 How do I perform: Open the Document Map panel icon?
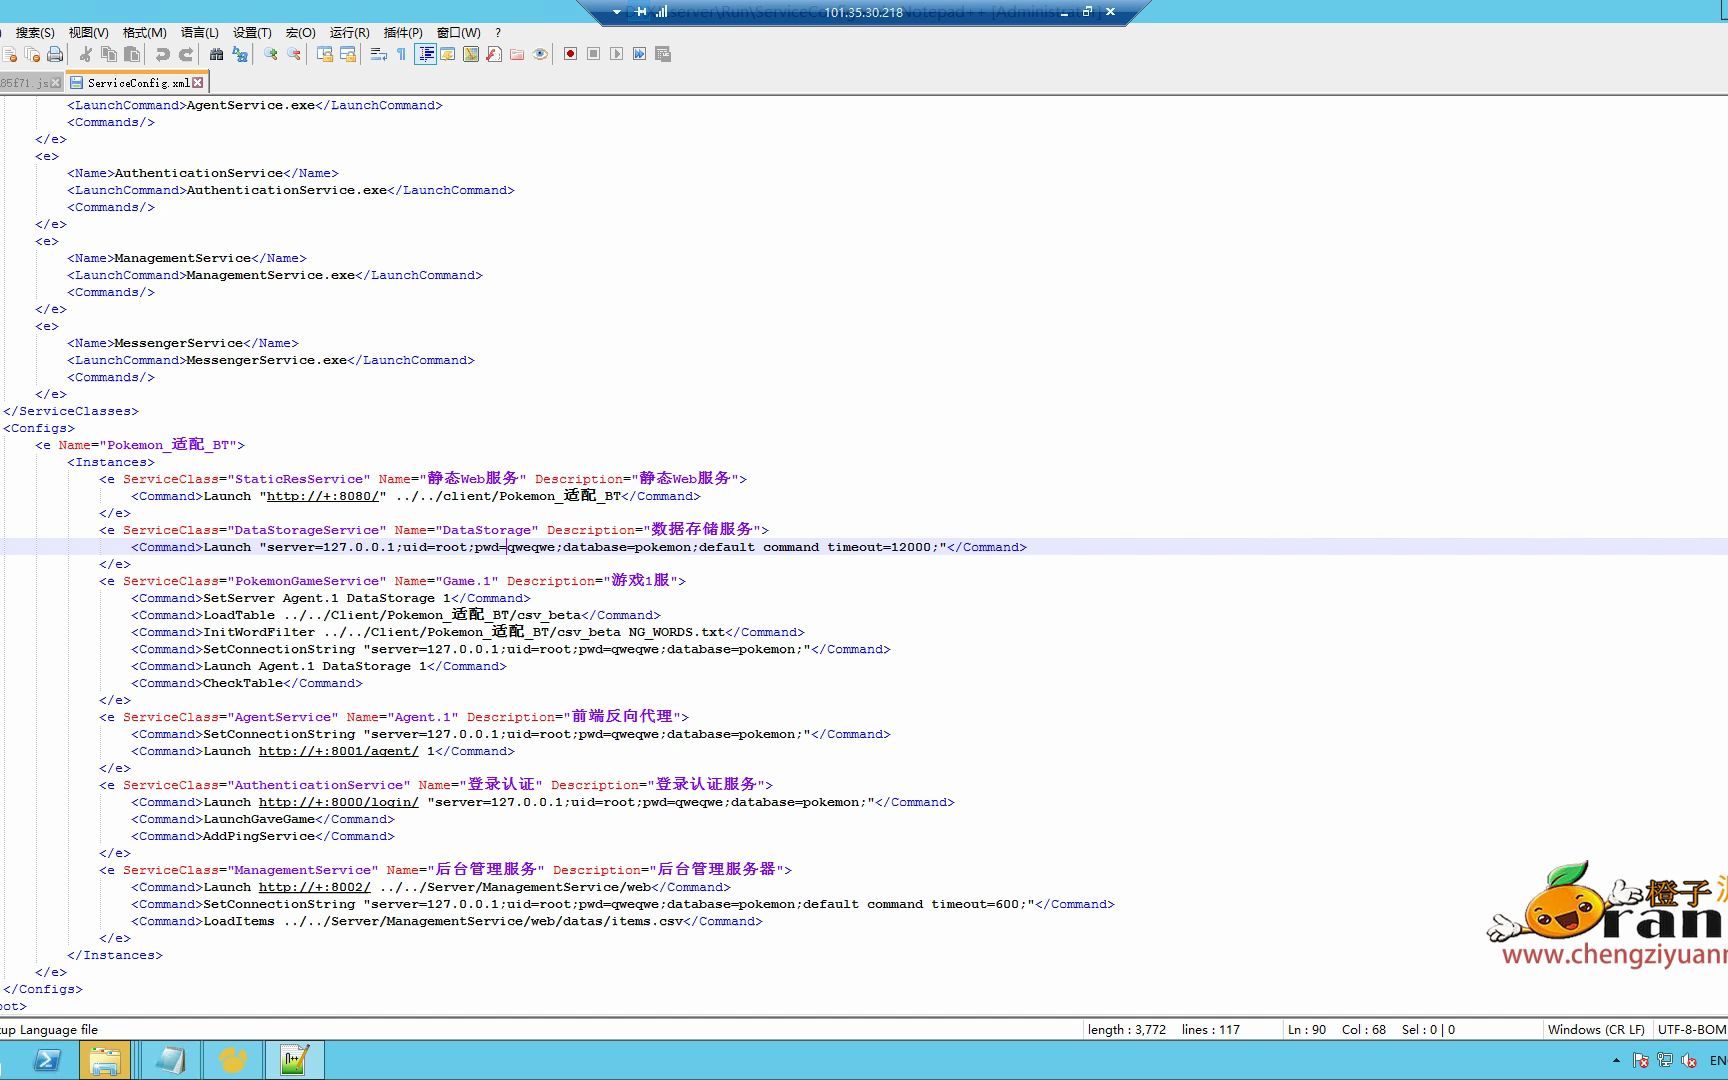[x=471, y=54]
